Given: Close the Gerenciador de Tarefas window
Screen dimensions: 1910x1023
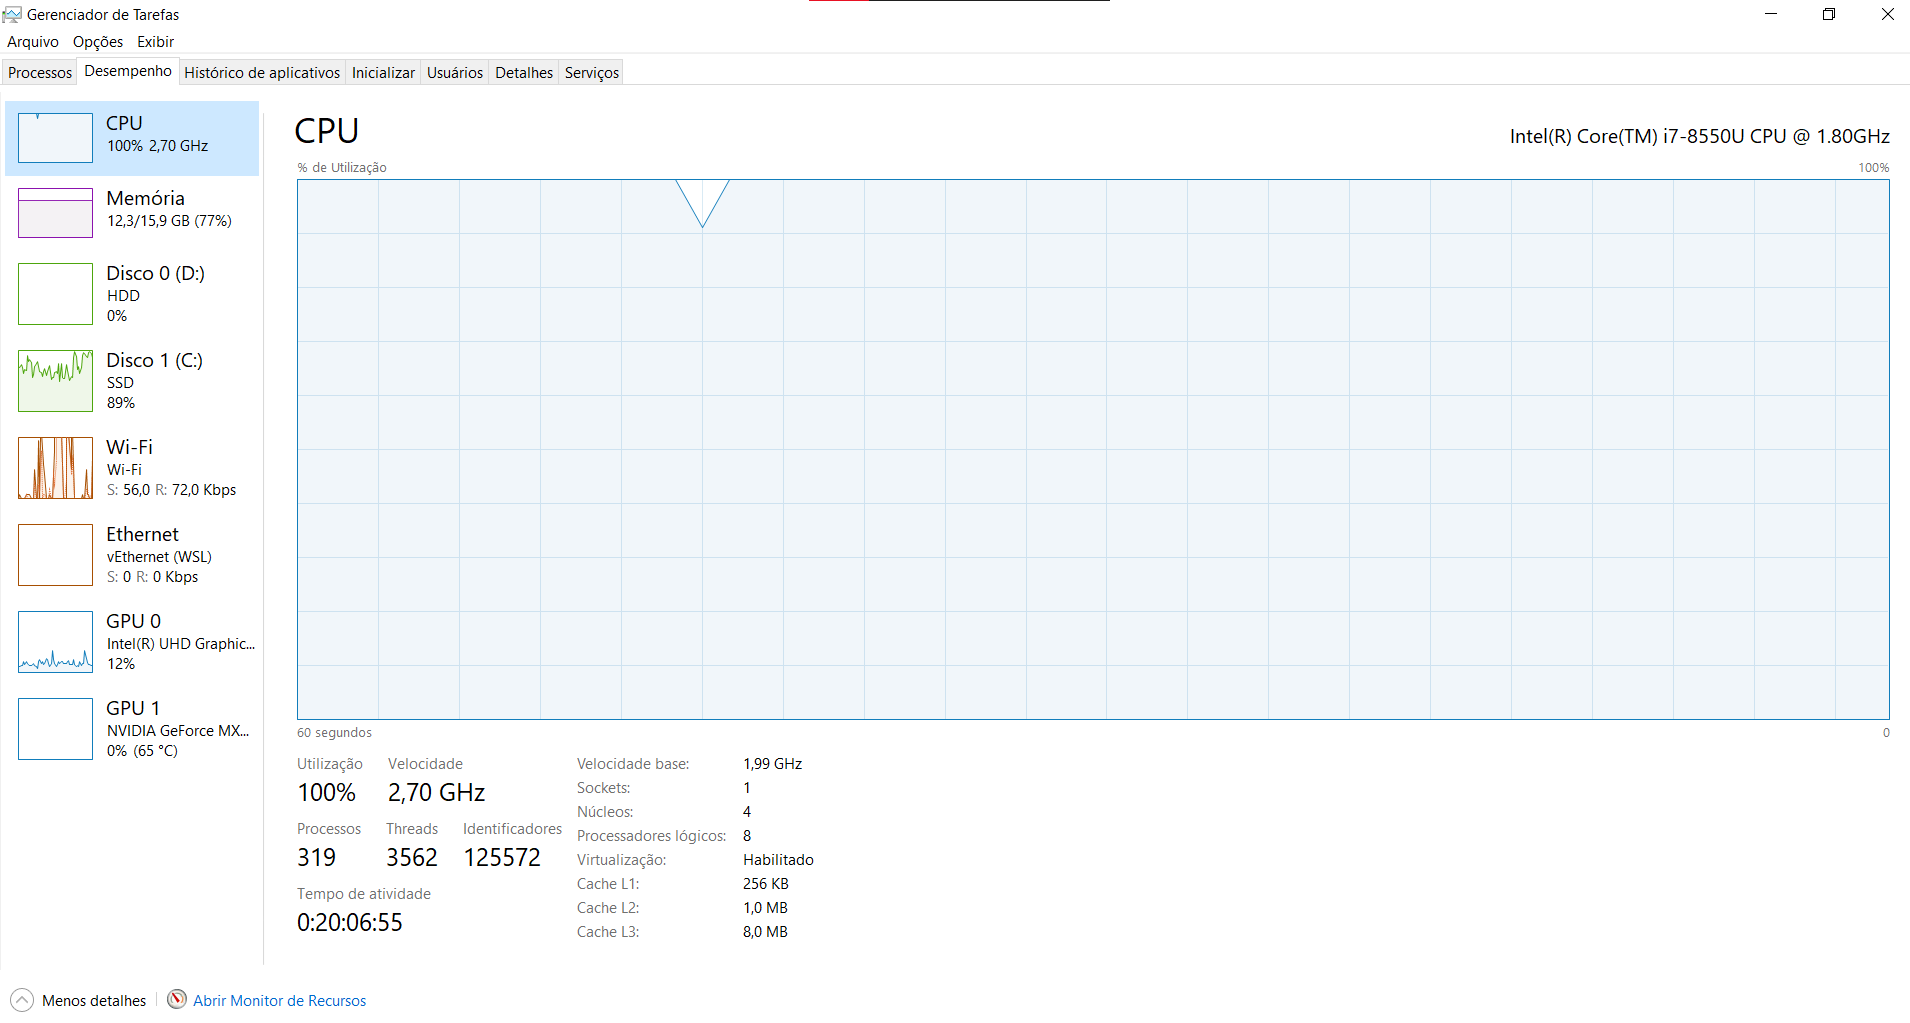Looking at the screenshot, I should point(1887,14).
